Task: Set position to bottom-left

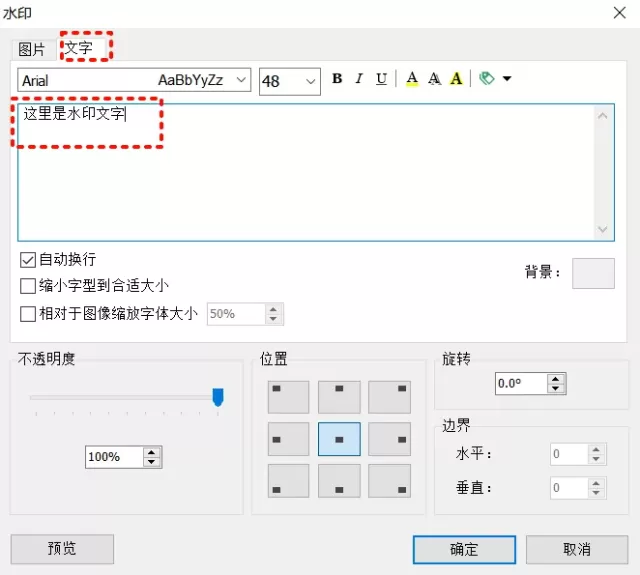Action: click(288, 481)
